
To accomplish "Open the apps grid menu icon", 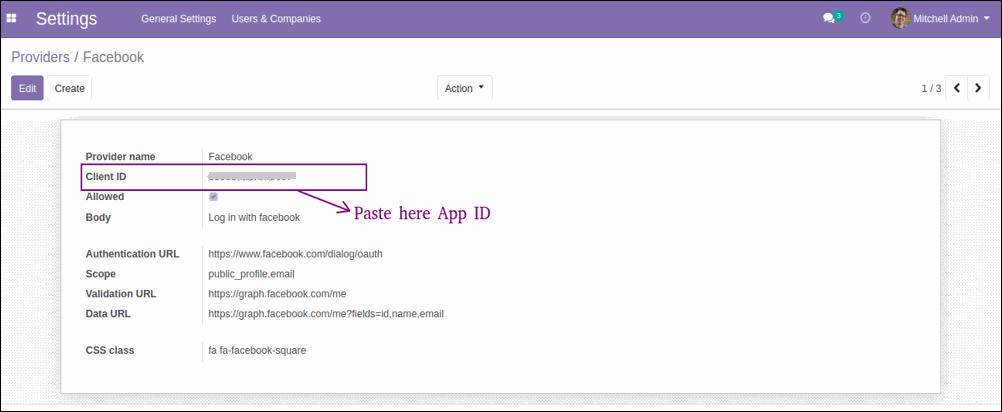I will point(11,19).
